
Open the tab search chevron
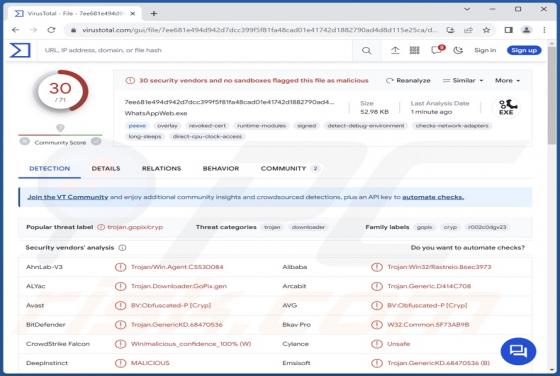(x=467, y=9)
